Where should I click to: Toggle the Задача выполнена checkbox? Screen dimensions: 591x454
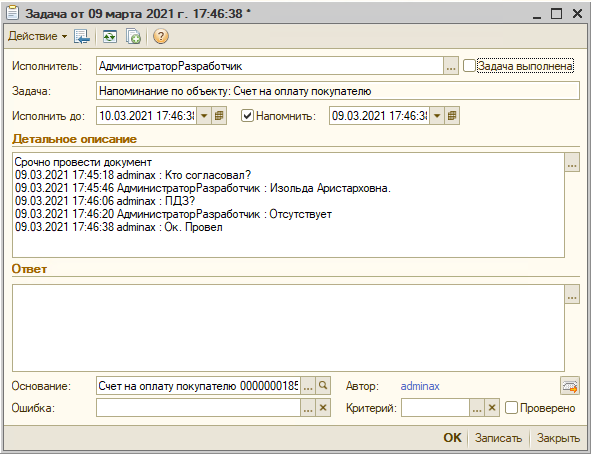(469, 66)
